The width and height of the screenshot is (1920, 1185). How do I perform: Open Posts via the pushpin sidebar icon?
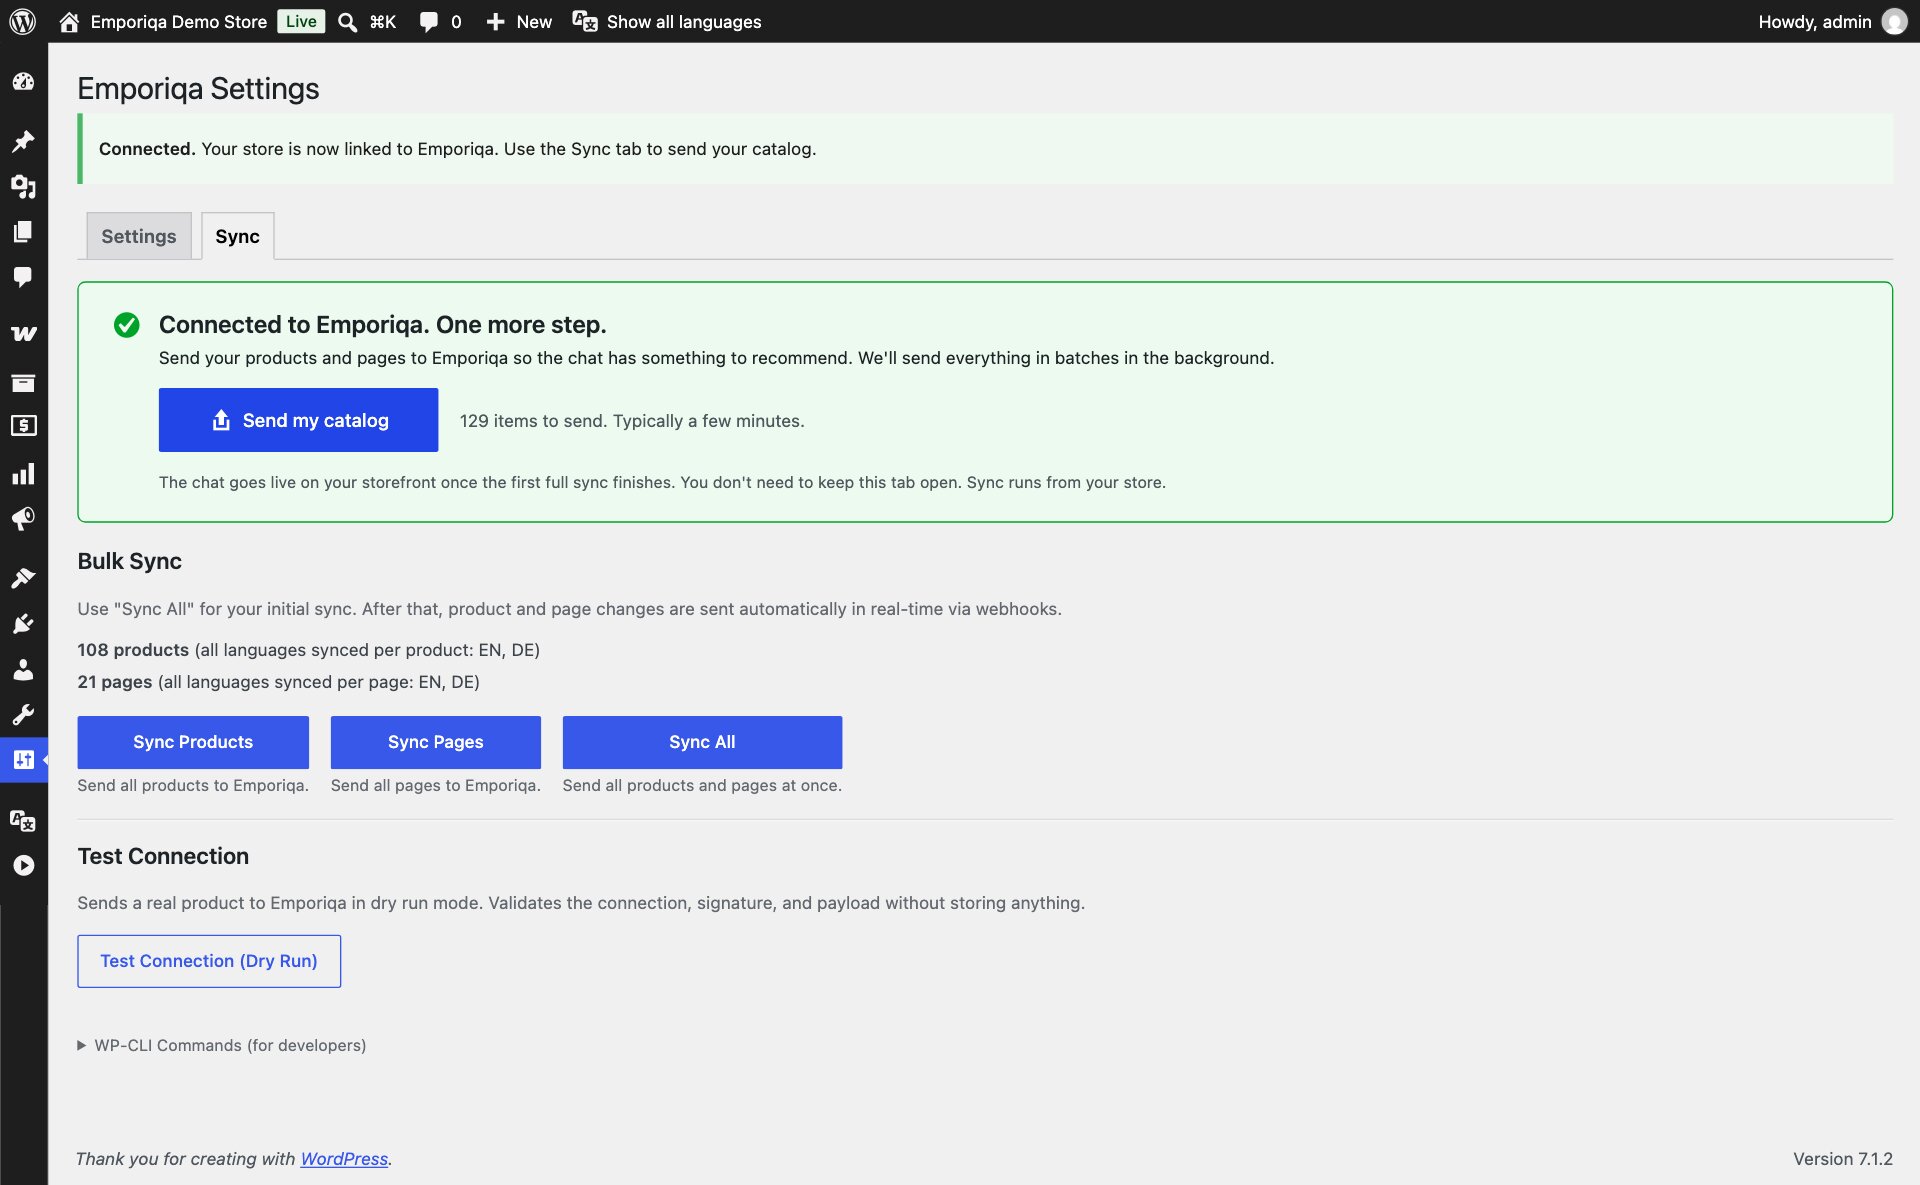tap(23, 141)
